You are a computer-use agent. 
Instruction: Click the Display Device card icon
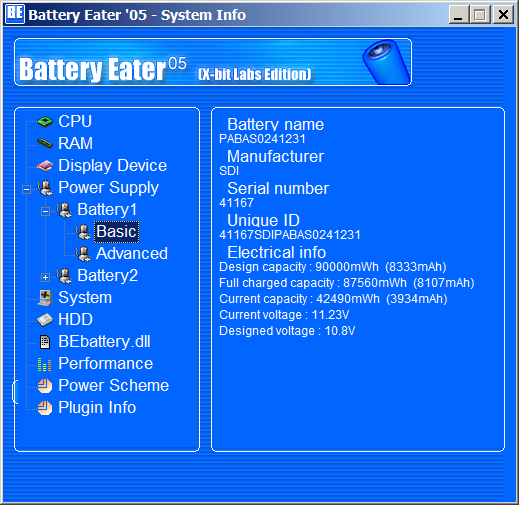tap(45, 166)
